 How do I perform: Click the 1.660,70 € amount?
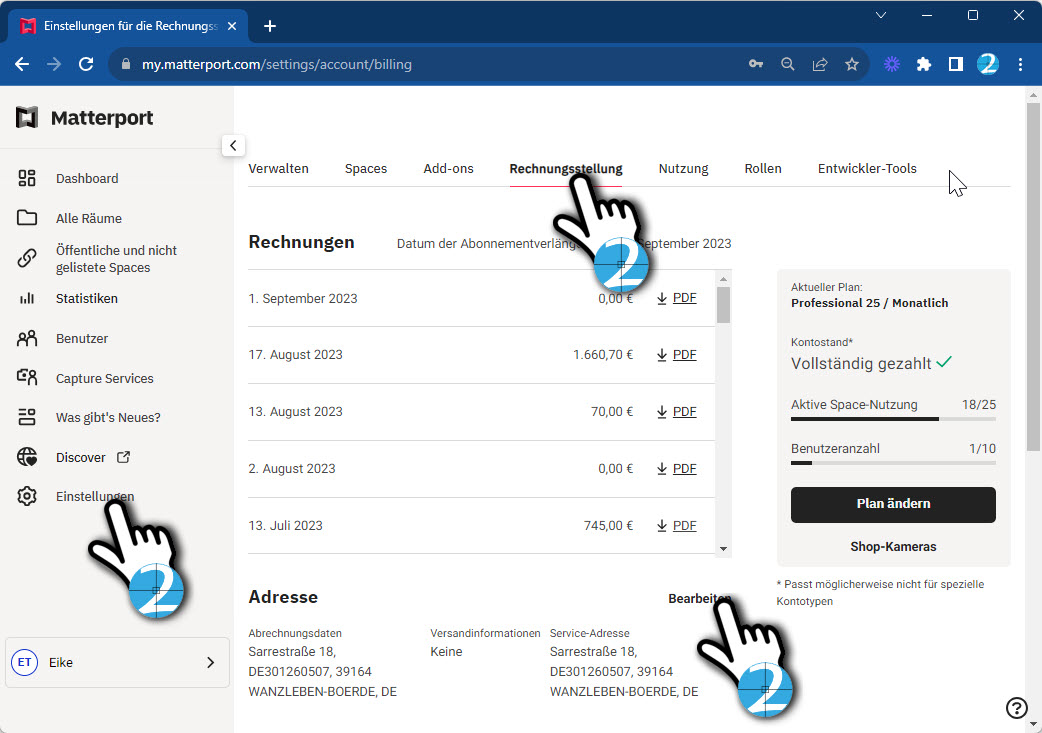pos(603,355)
